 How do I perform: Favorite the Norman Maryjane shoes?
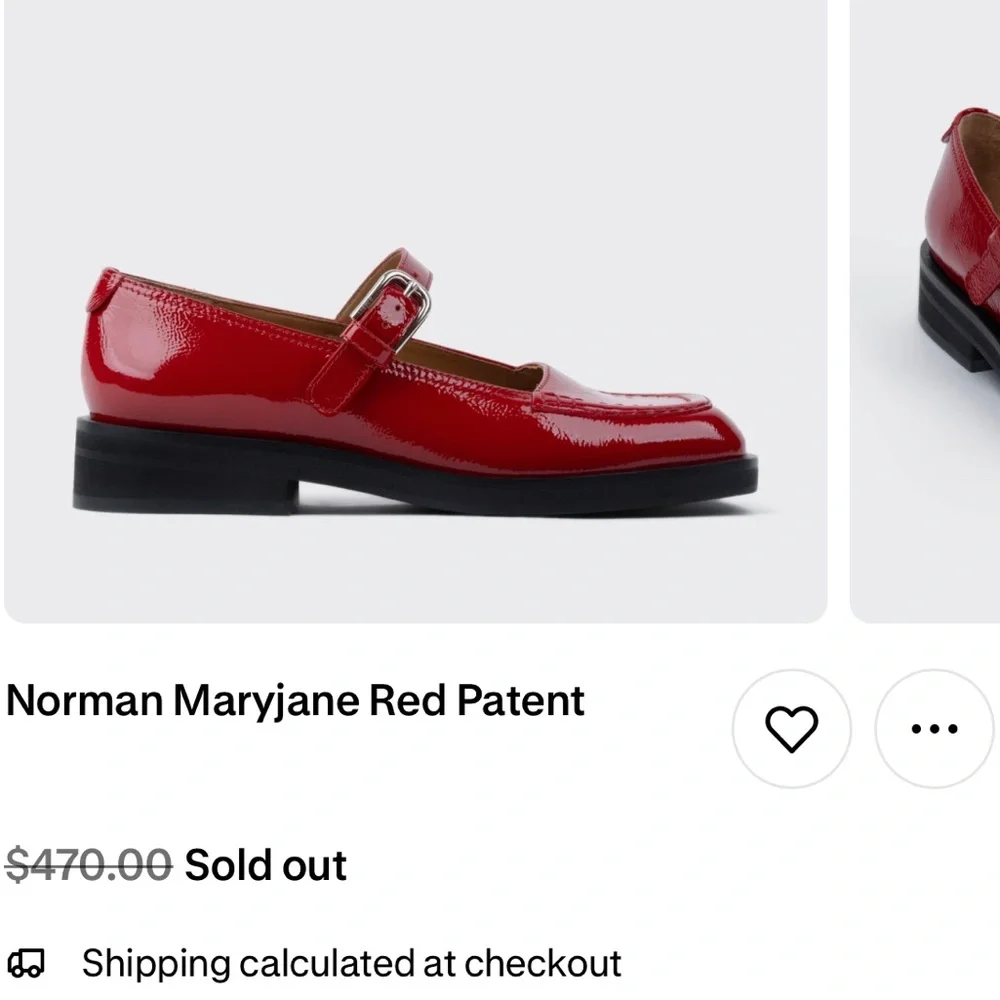pyautogui.click(x=791, y=729)
